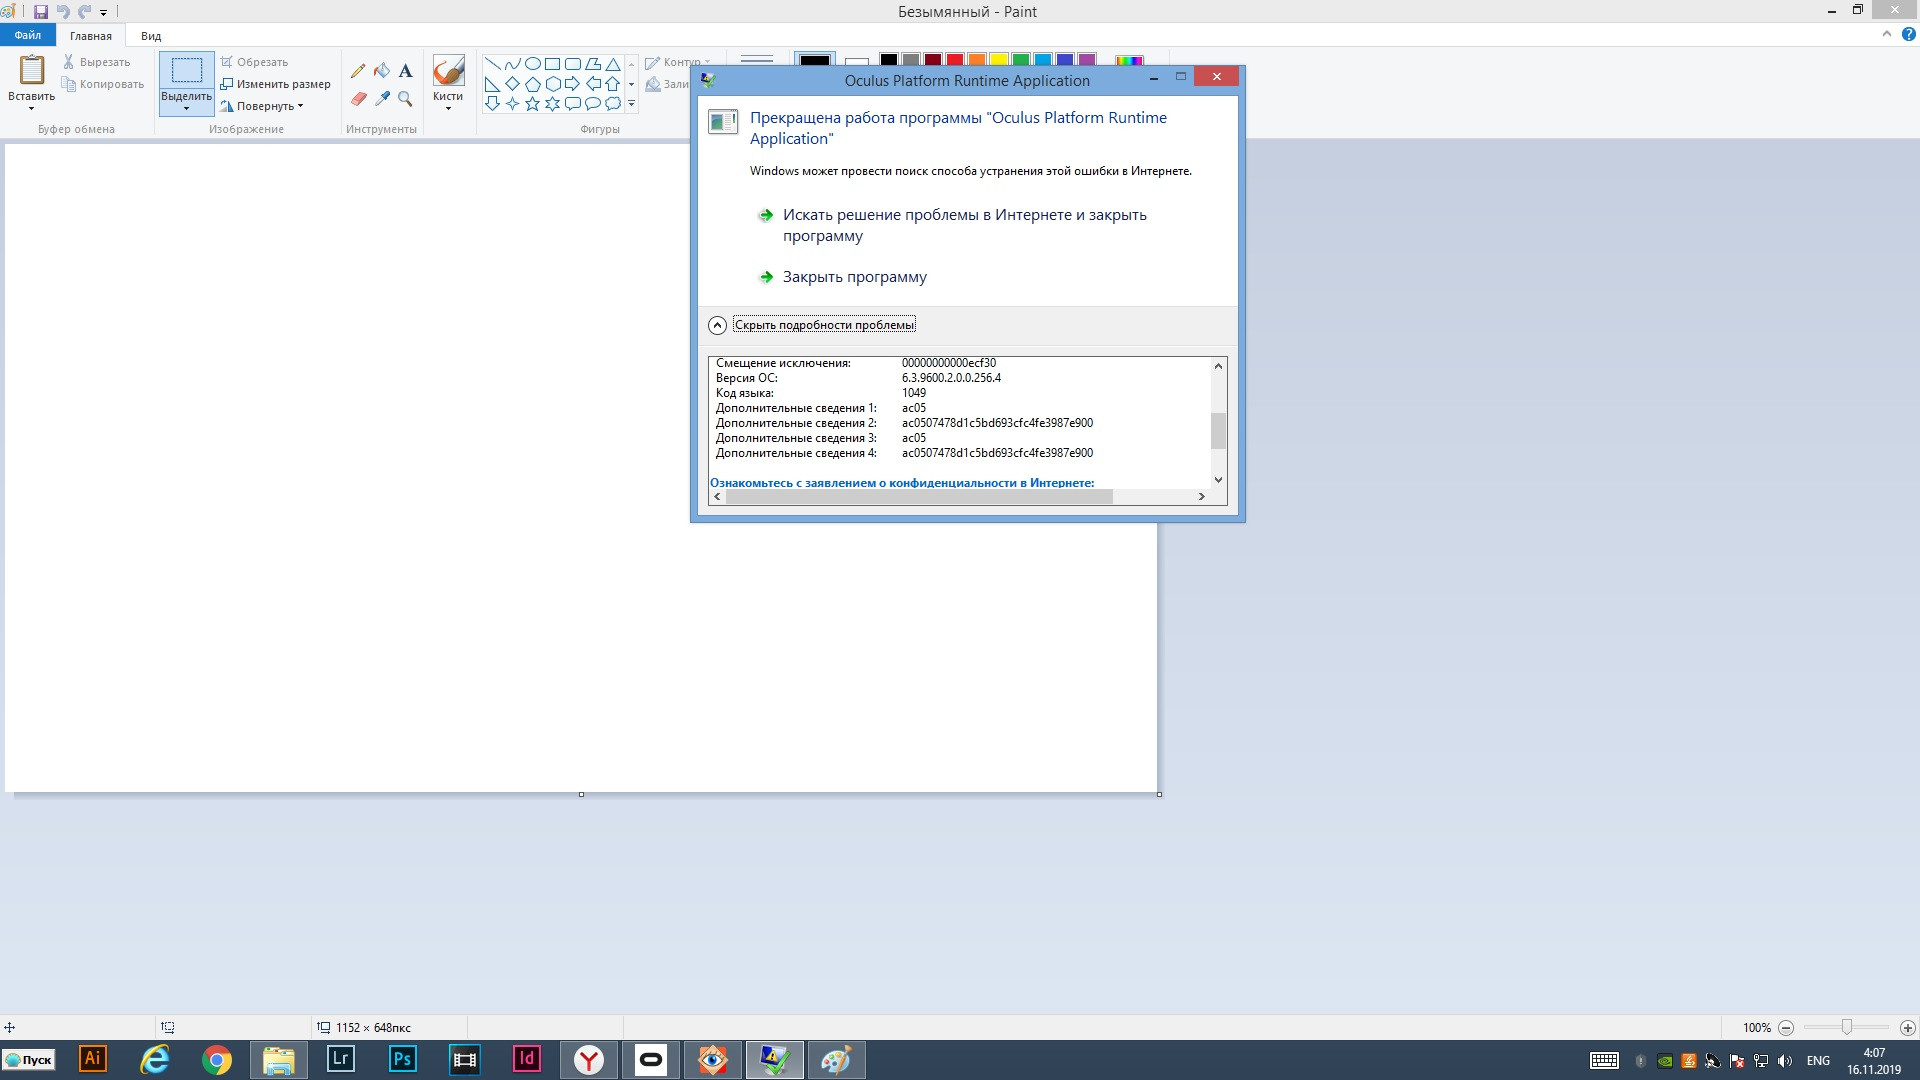Select the Magnifier tool

(x=405, y=98)
